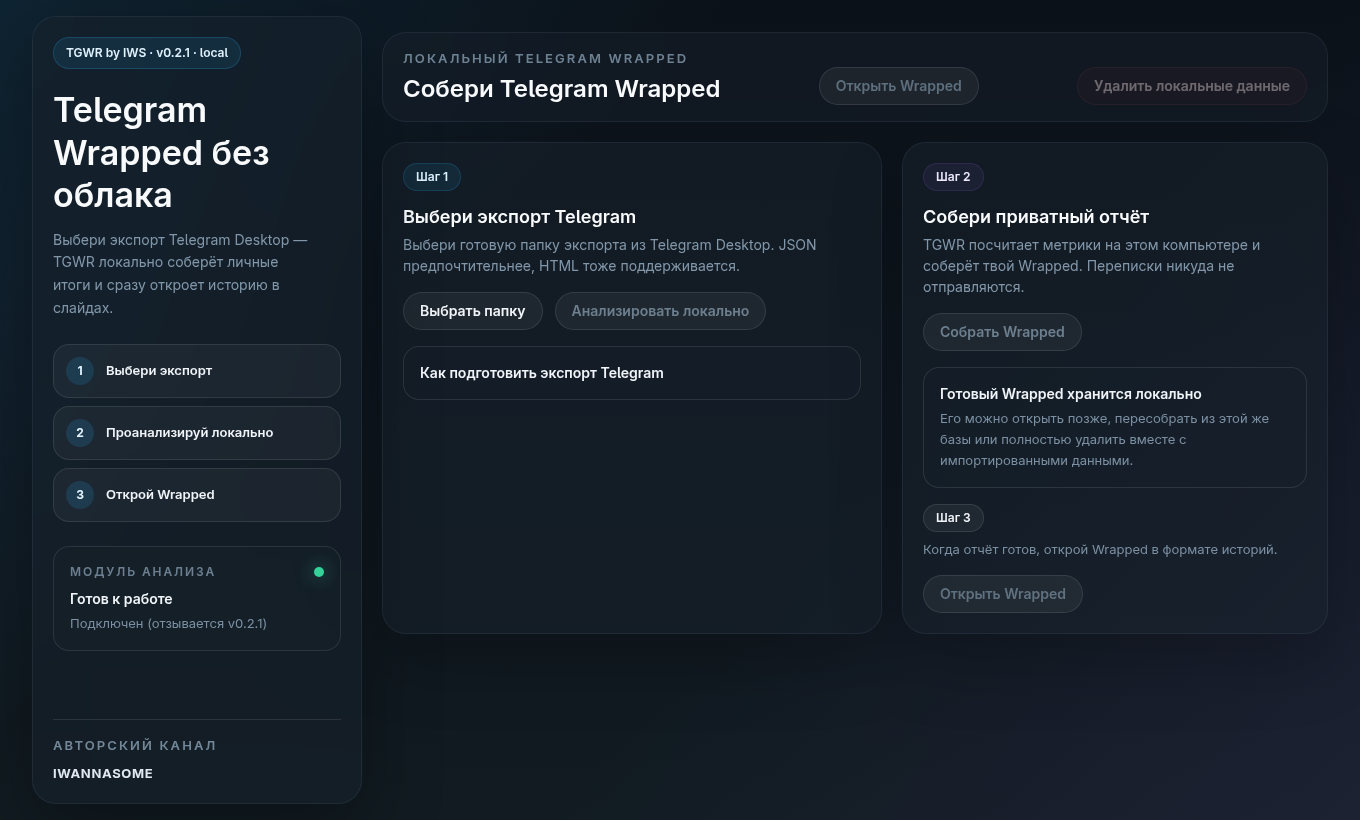Select sidebar step "Открой Wrapped"
The image size is (1360, 820).
click(196, 495)
